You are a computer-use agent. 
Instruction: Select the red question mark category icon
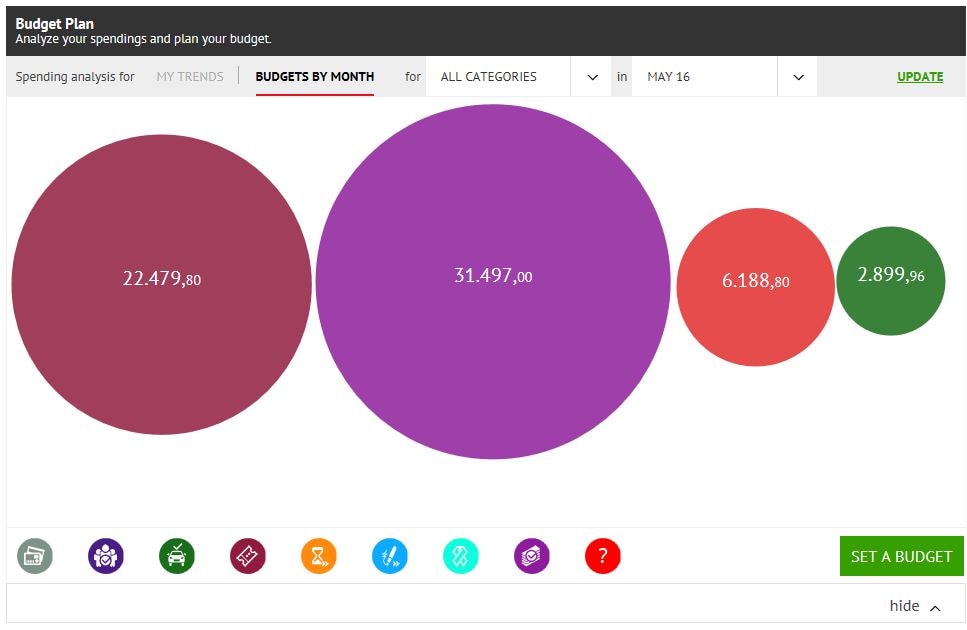click(603, 555)
